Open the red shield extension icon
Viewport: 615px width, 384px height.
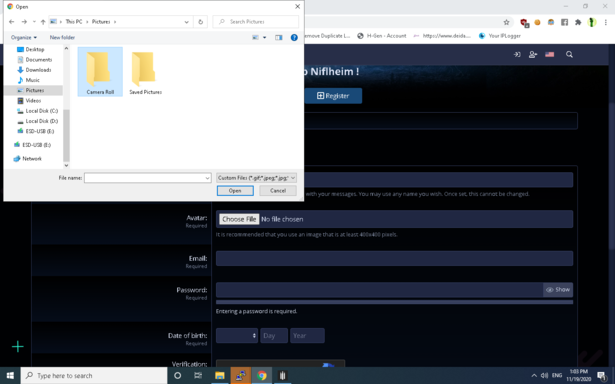(x=524, y=23)
